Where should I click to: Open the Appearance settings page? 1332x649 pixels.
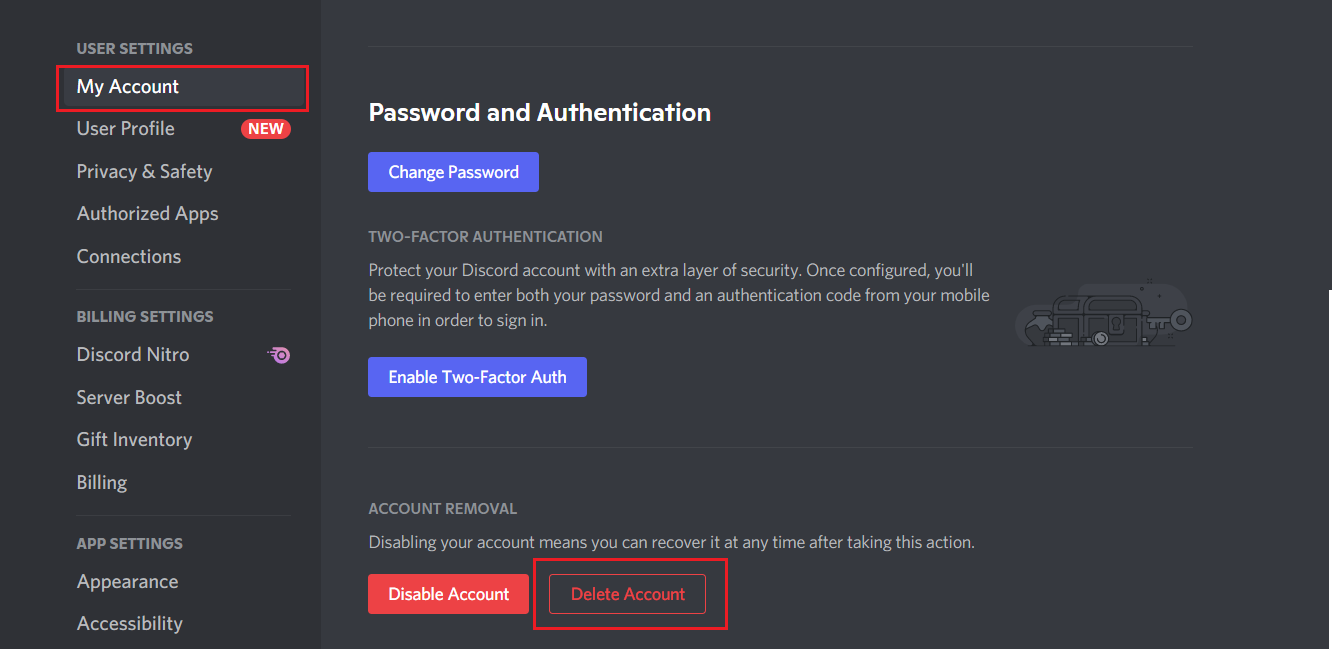(127, 581)
